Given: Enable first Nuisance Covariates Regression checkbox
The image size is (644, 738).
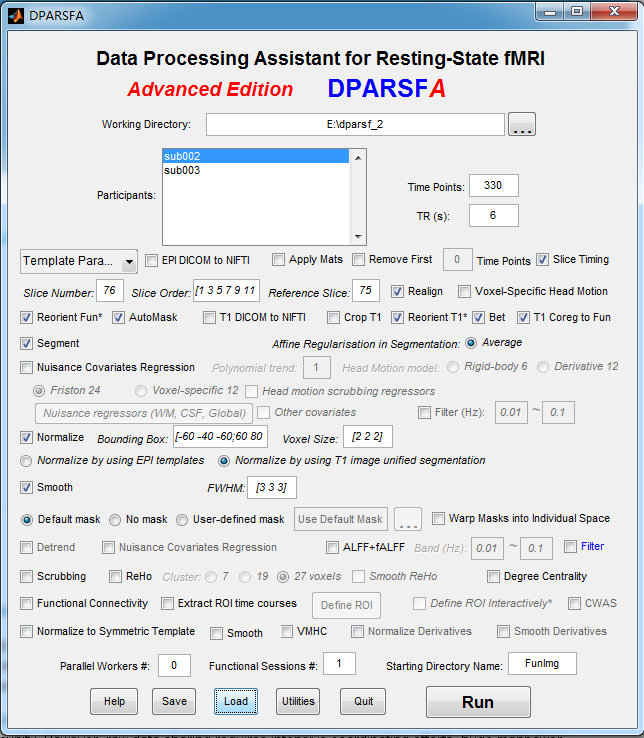Looking at the screenshot, I should click(26, 367).
